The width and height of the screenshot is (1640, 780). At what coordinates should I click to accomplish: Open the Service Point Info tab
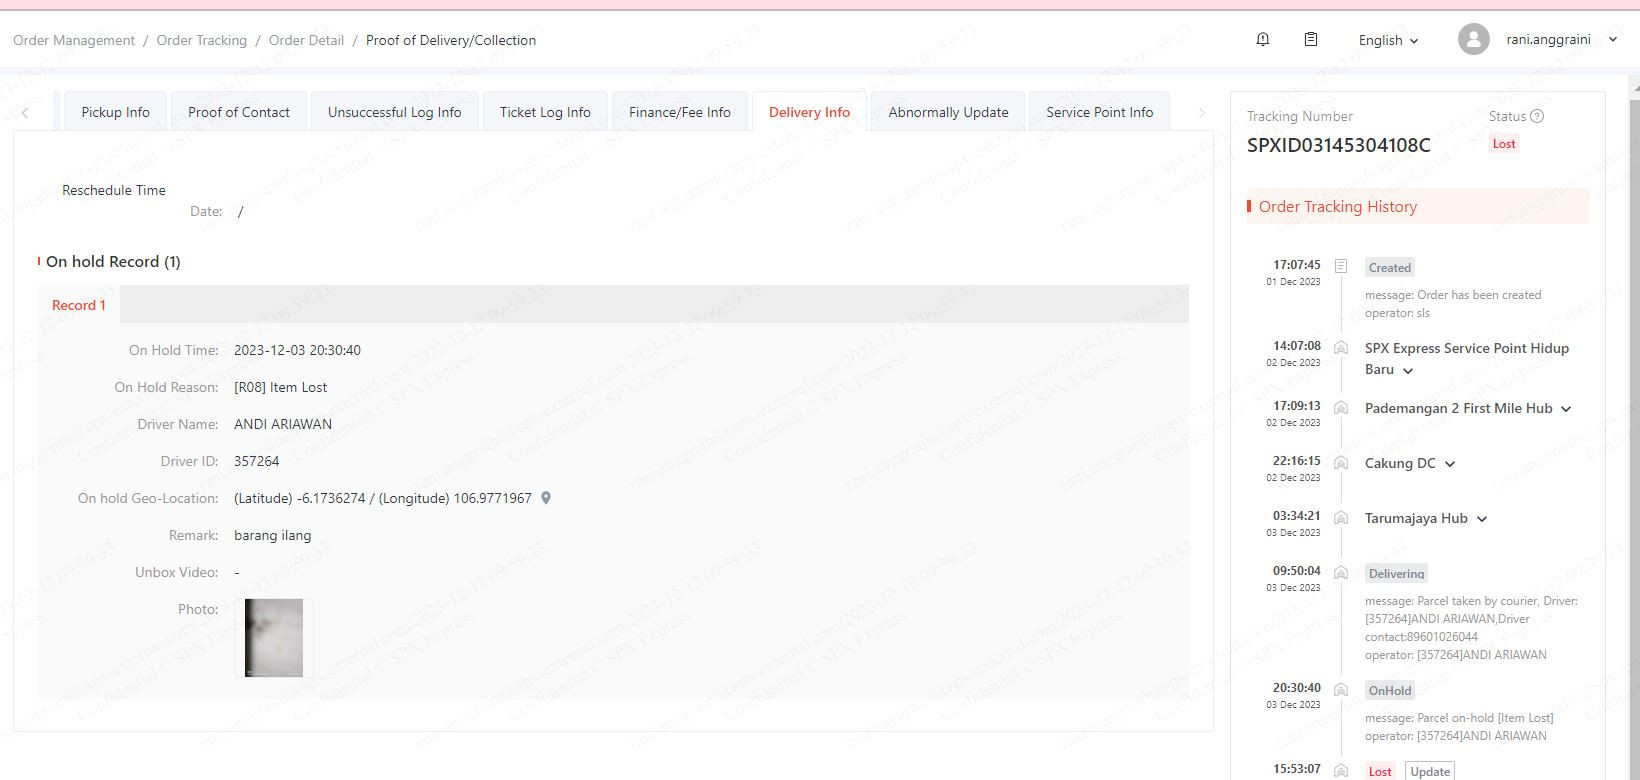click(1100, 112)
